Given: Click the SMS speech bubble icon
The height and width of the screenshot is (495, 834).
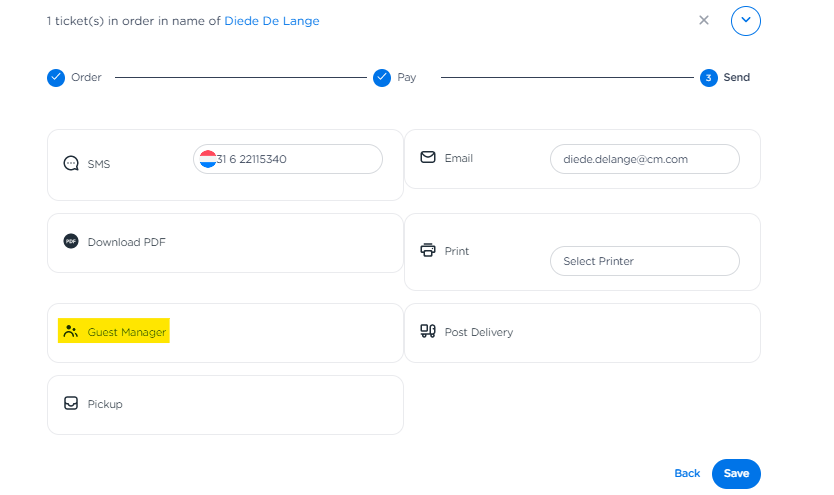Looking at the screenshot, I should 71,164.
